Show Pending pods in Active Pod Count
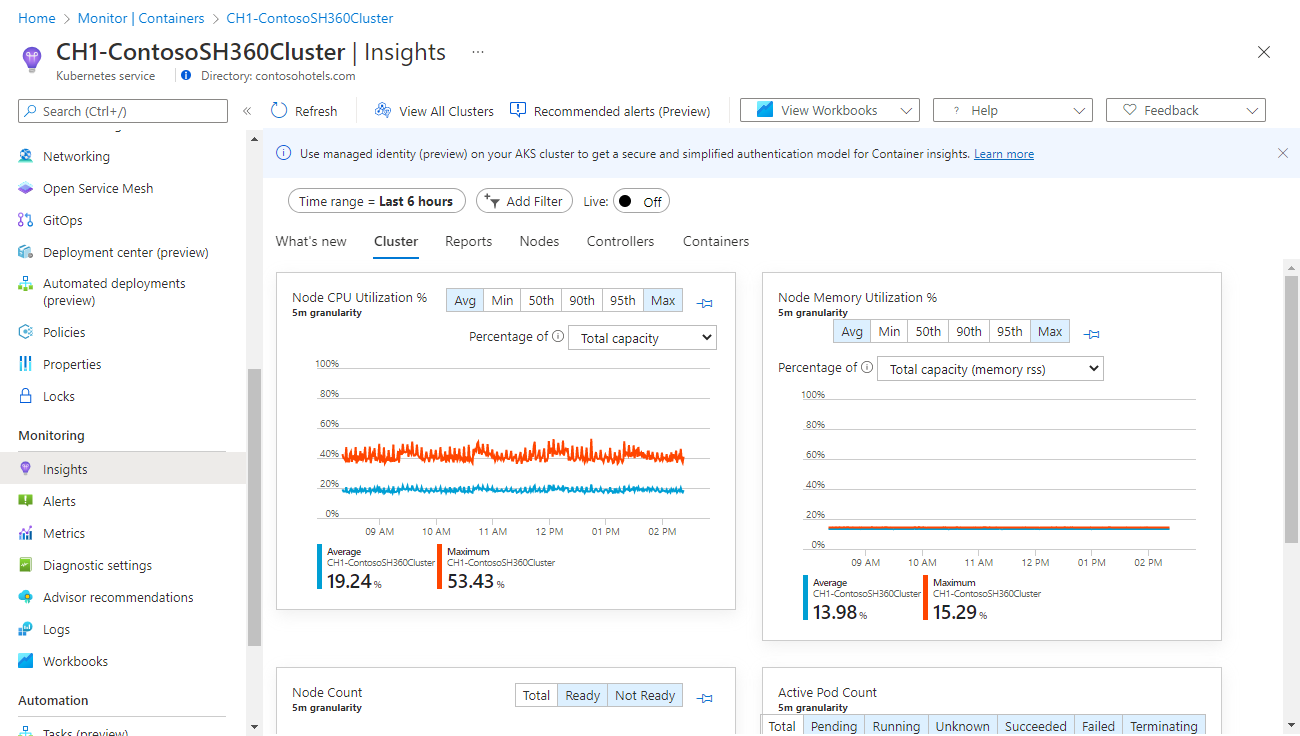 tap(833, 726)
